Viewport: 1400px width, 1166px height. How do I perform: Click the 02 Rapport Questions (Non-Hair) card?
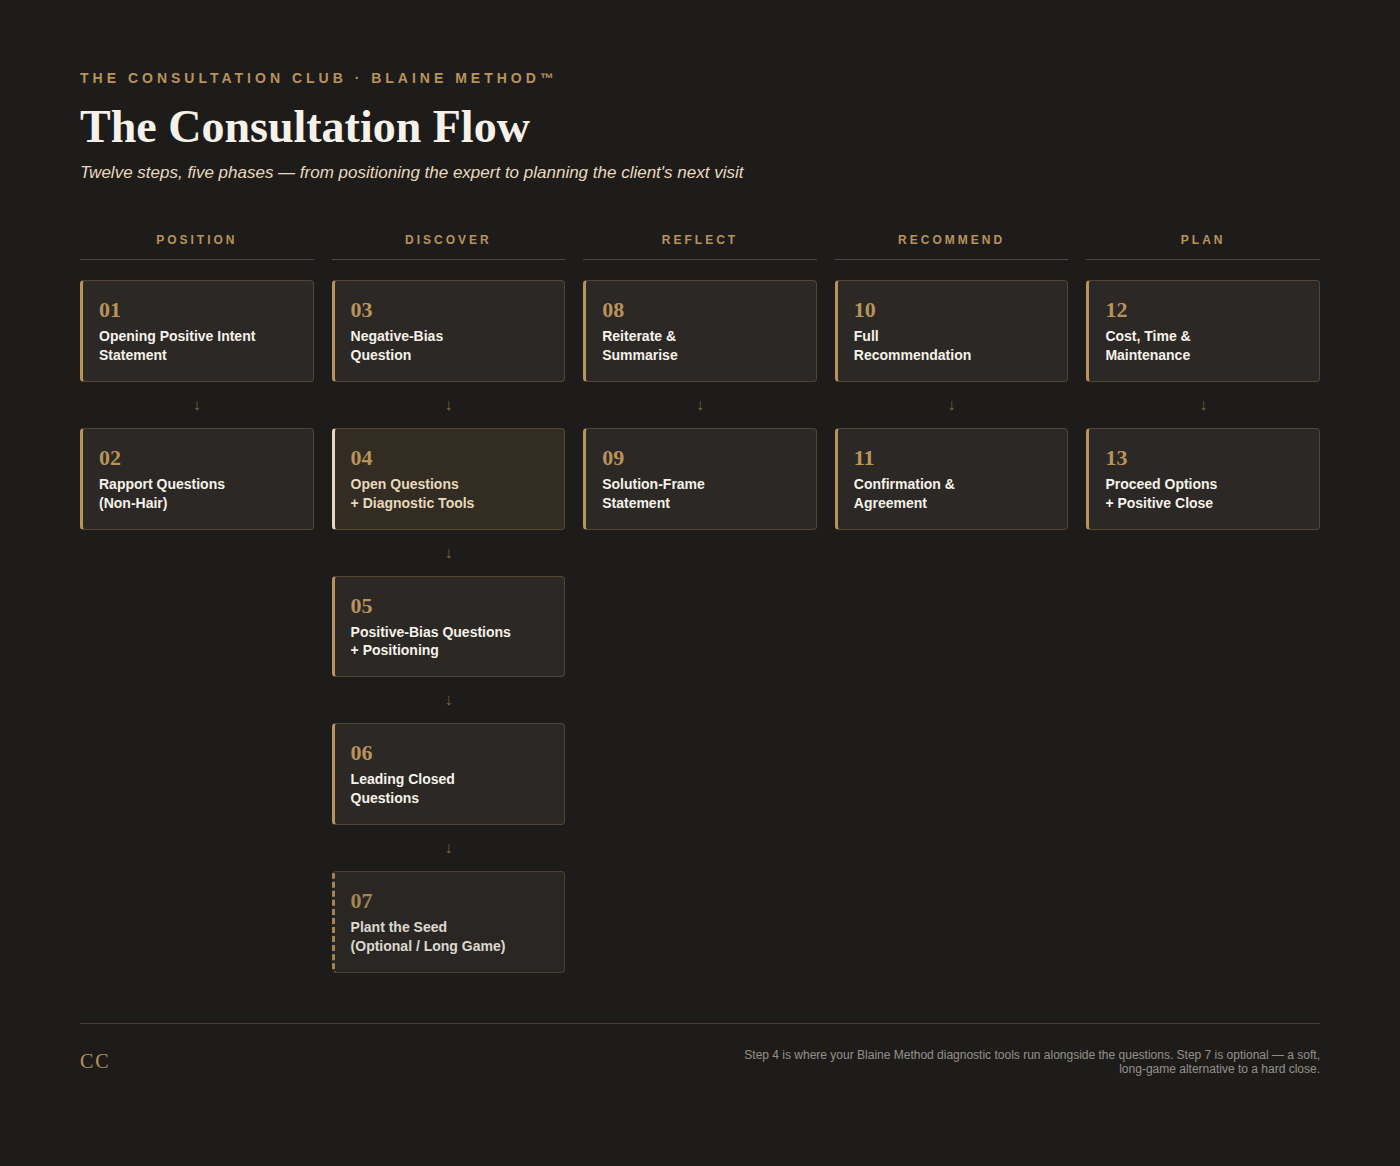coord(197,479)
